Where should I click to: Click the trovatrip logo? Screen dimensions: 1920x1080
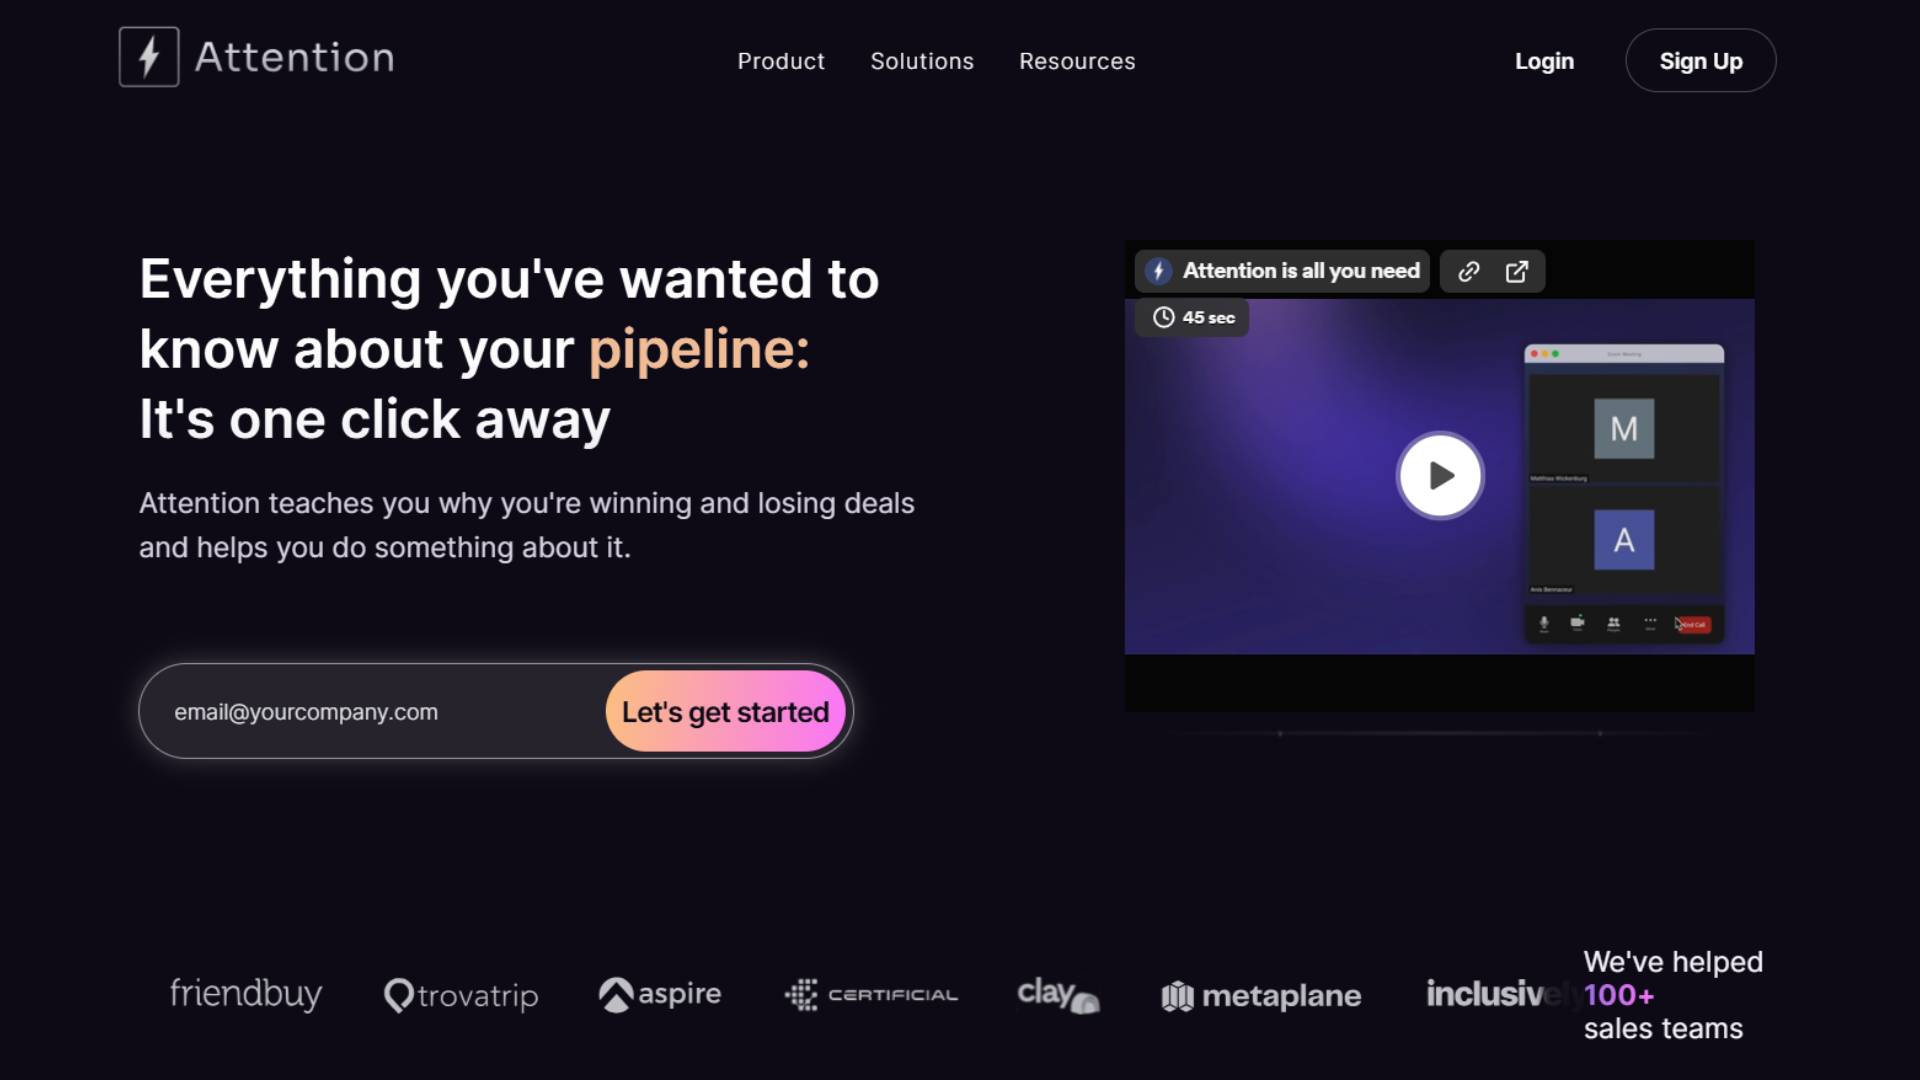click(x=461, y=995)
